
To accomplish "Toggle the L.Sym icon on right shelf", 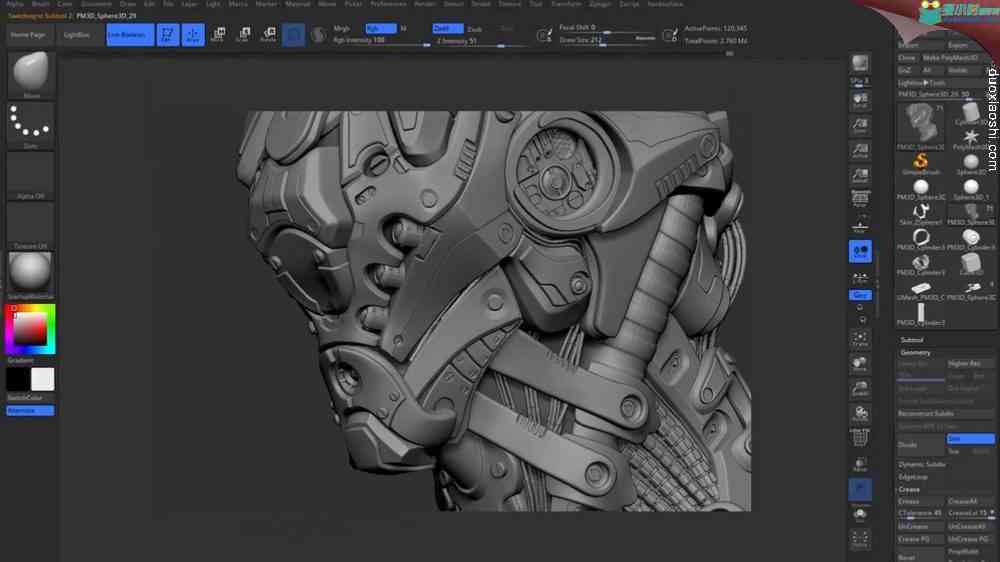I will pyautogui.click(x=860, y=277).
